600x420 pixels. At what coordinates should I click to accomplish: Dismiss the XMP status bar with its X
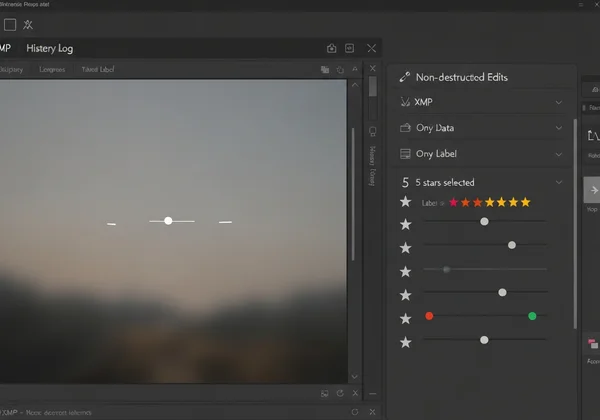[x=373, y=412]
